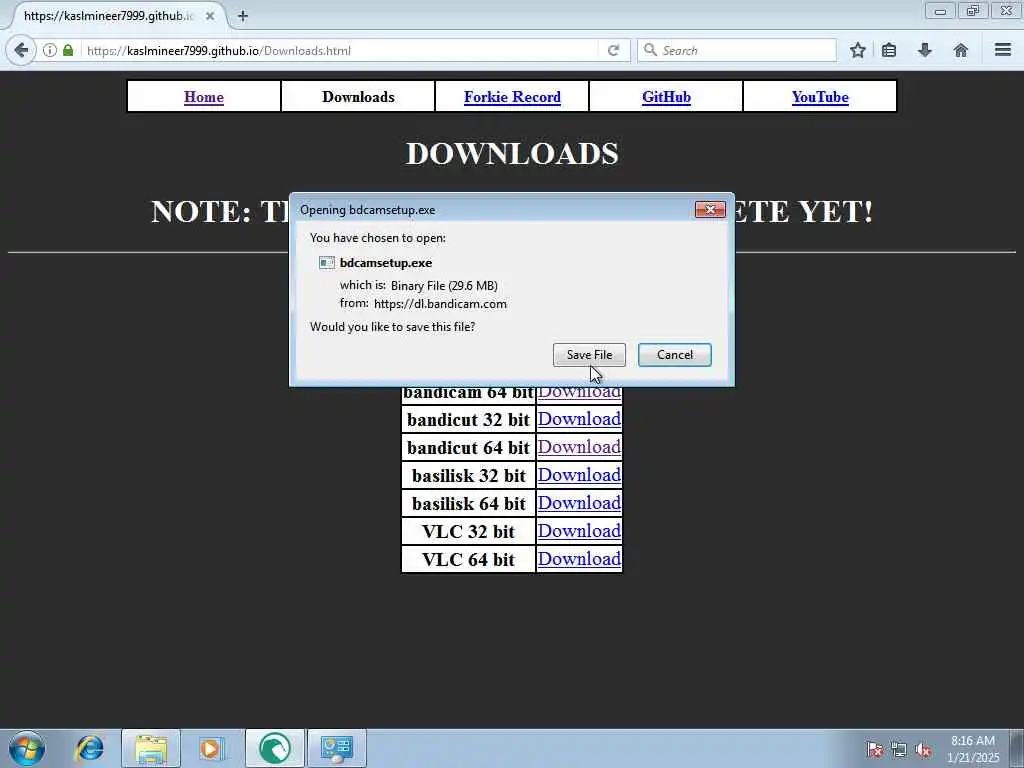Open the YouTube navigation link
Viewport: 1024px width, 768px height.
820,97
